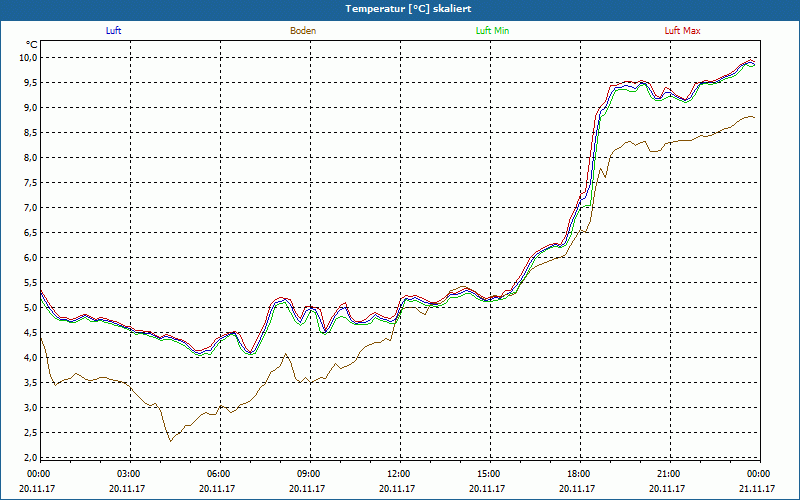Screen dimensions: 800x500
Task: Click the '6,0' y-axis value
Action: (x=31, y=258)
